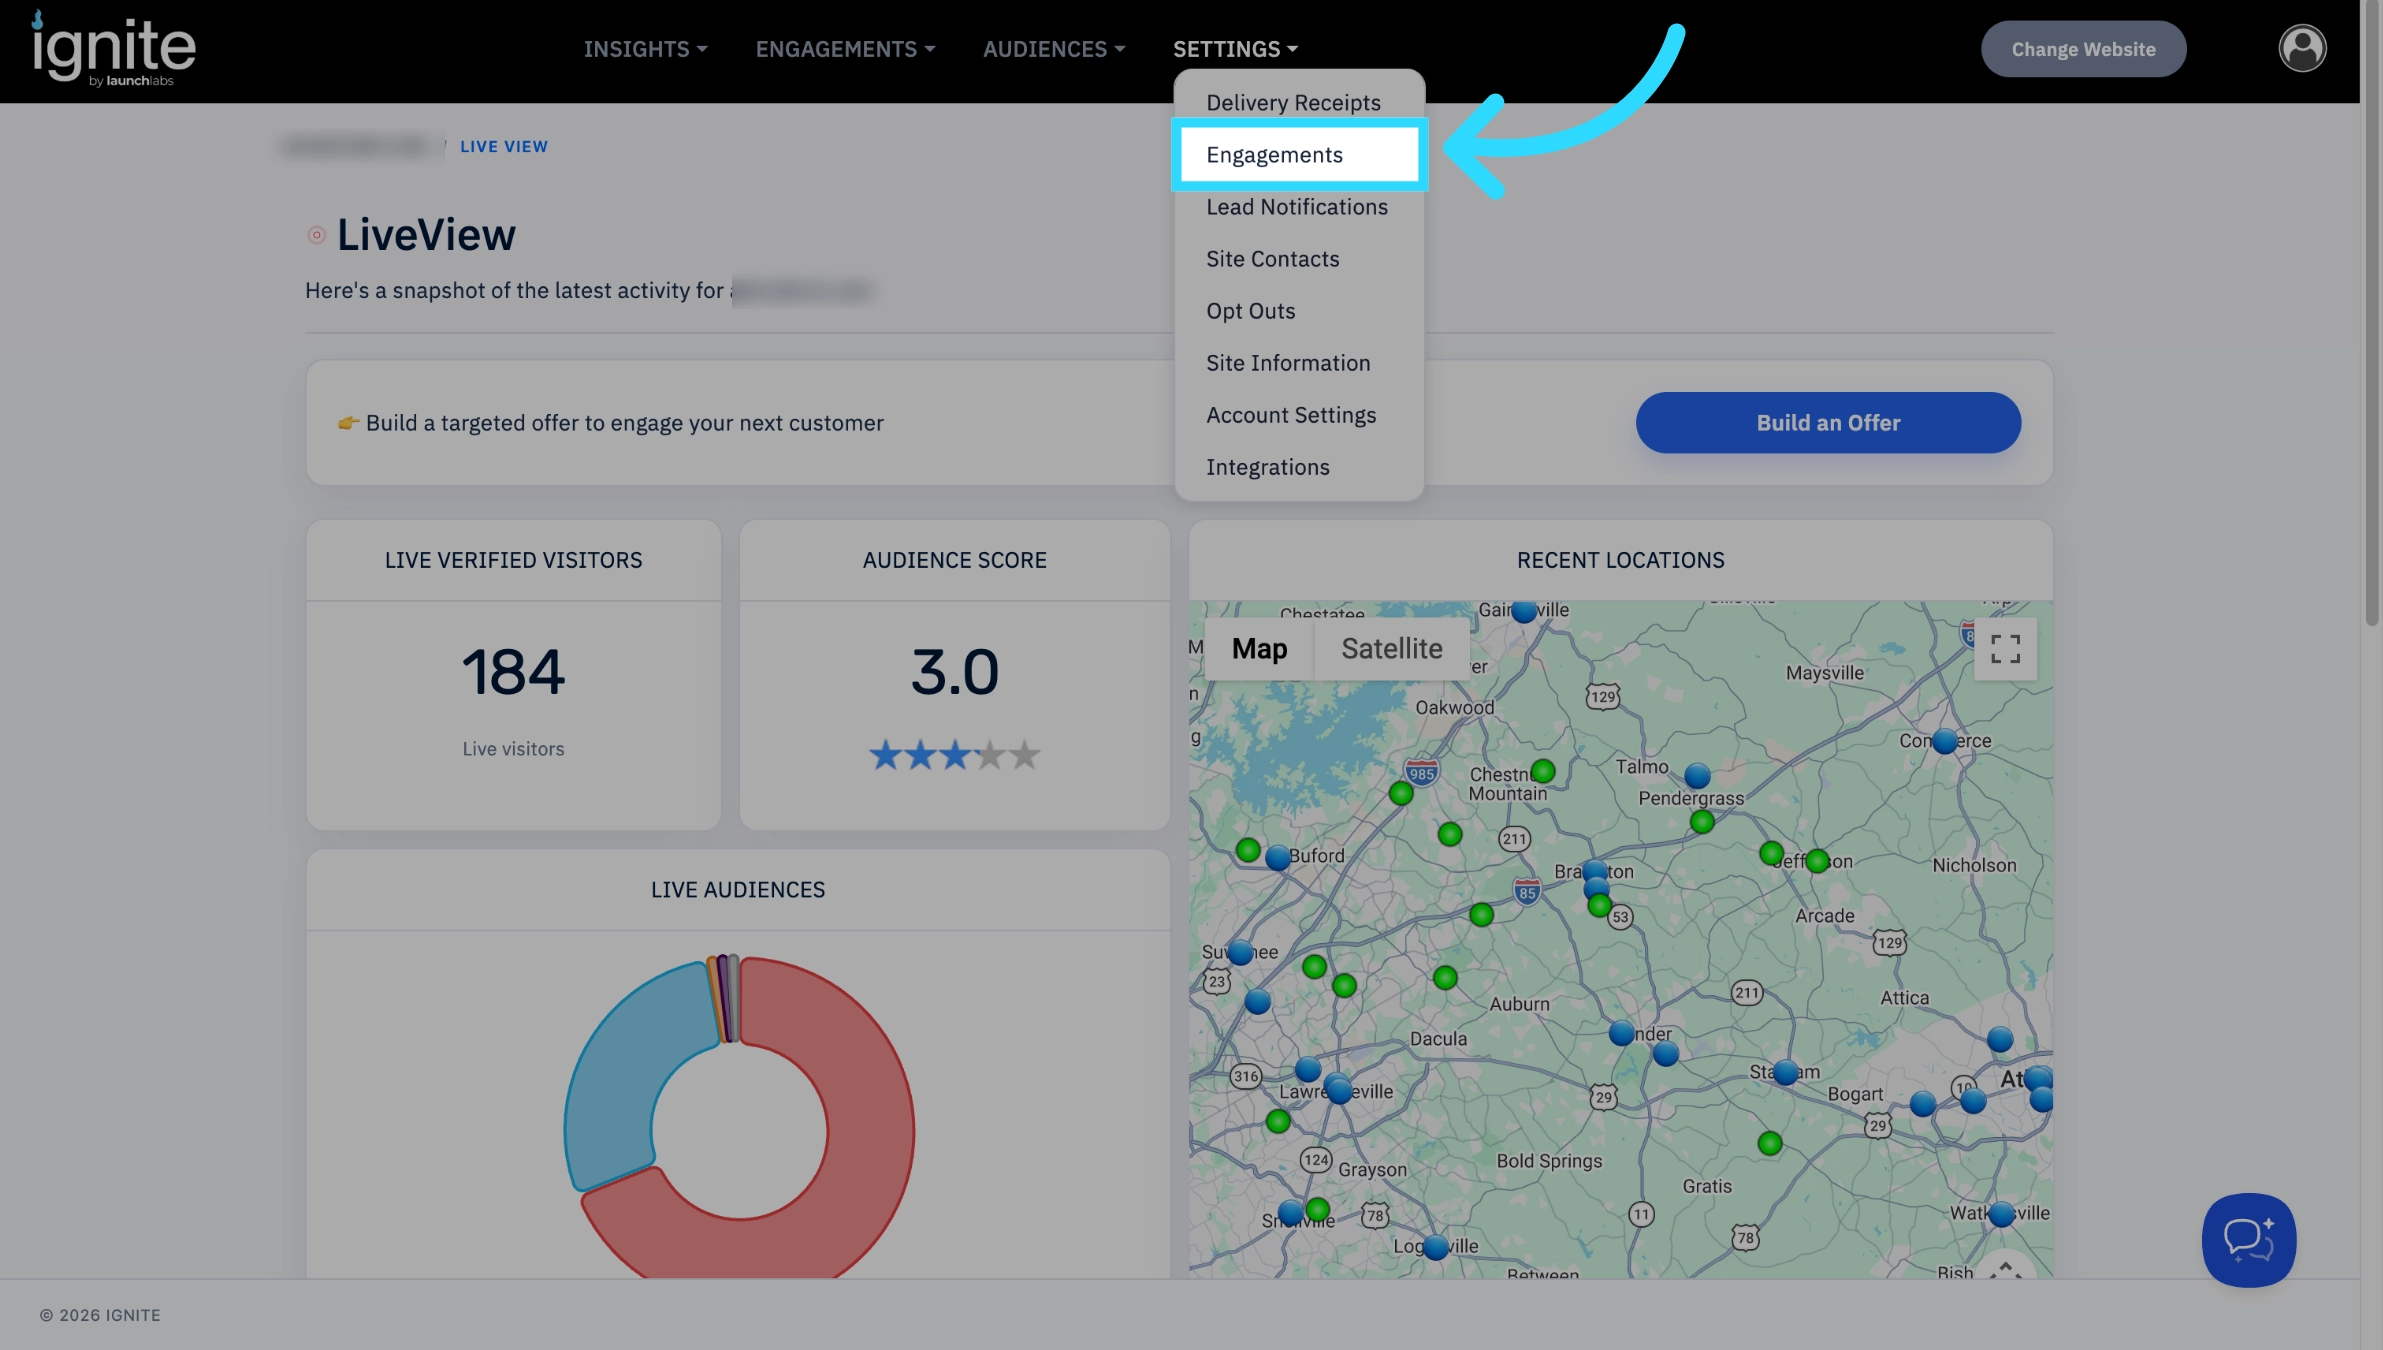
Task: Switch map to Satellite view
Action: click(x=1391, y=649)
